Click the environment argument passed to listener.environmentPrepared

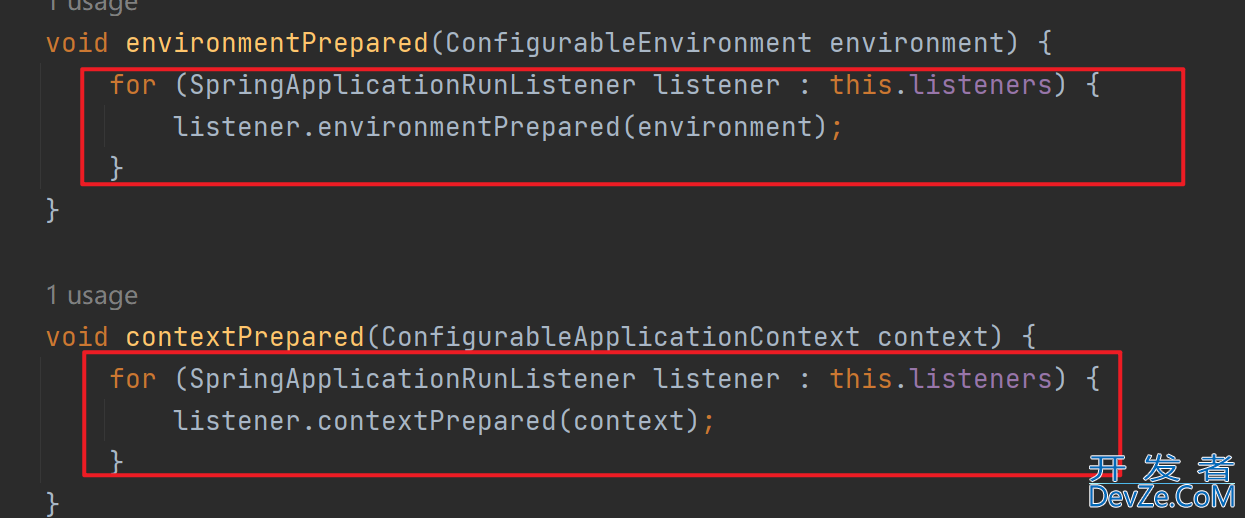pos(725,127)
